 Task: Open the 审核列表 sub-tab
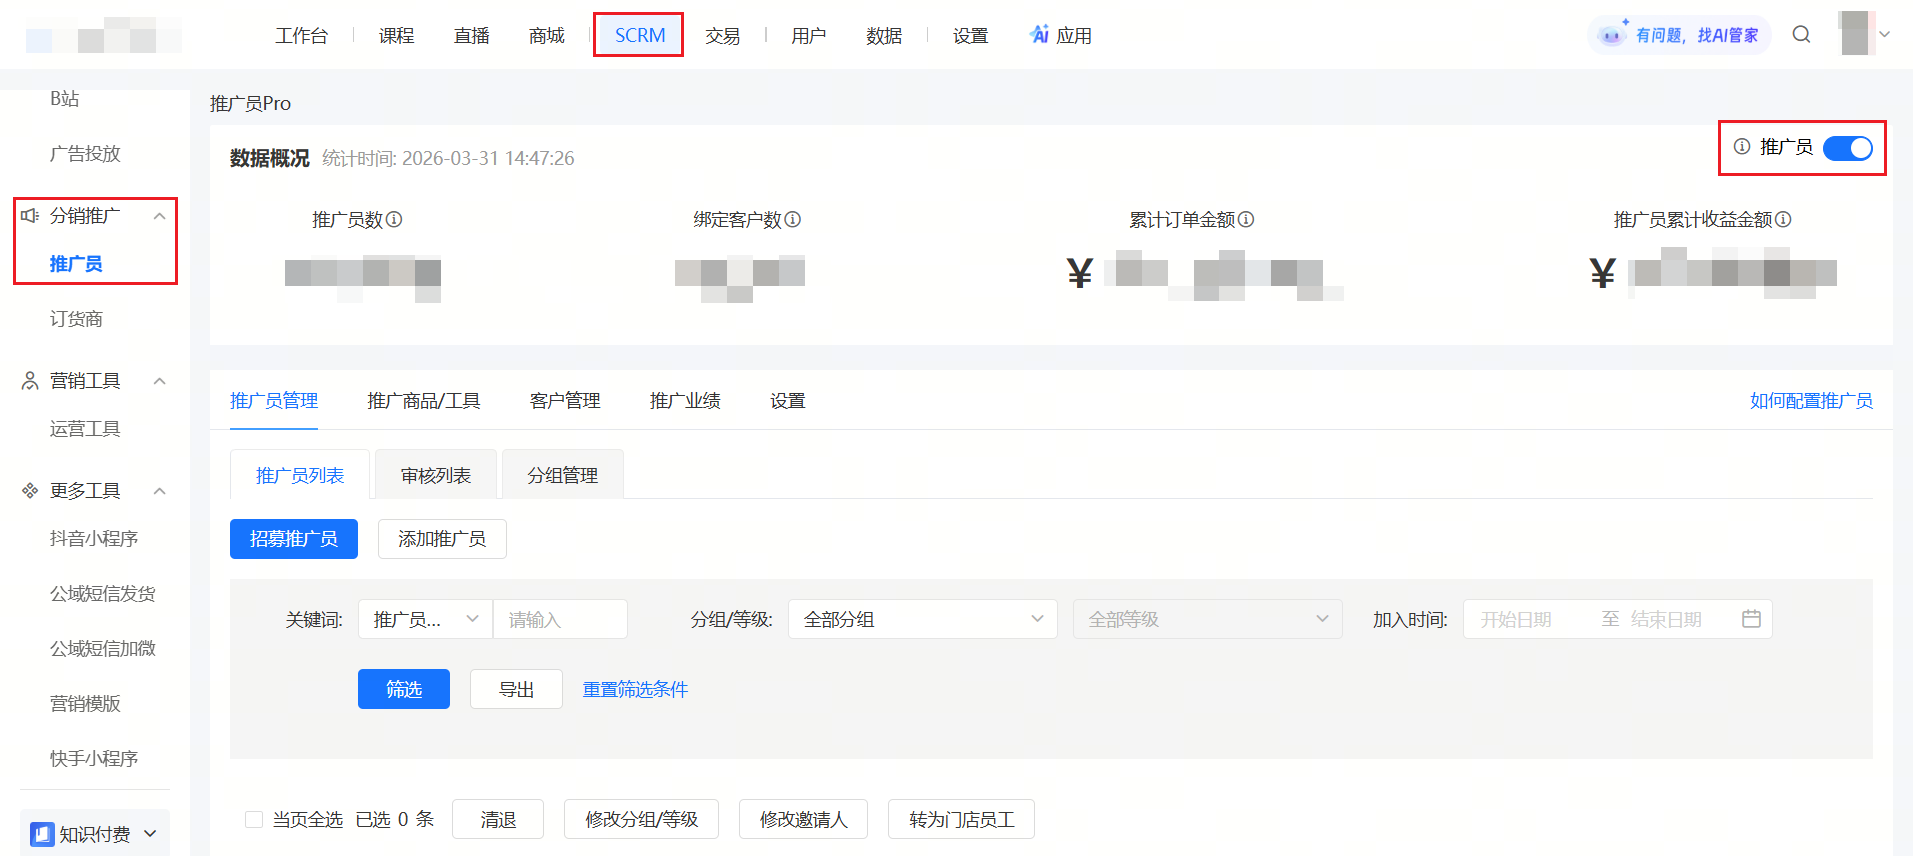(436, 475)
